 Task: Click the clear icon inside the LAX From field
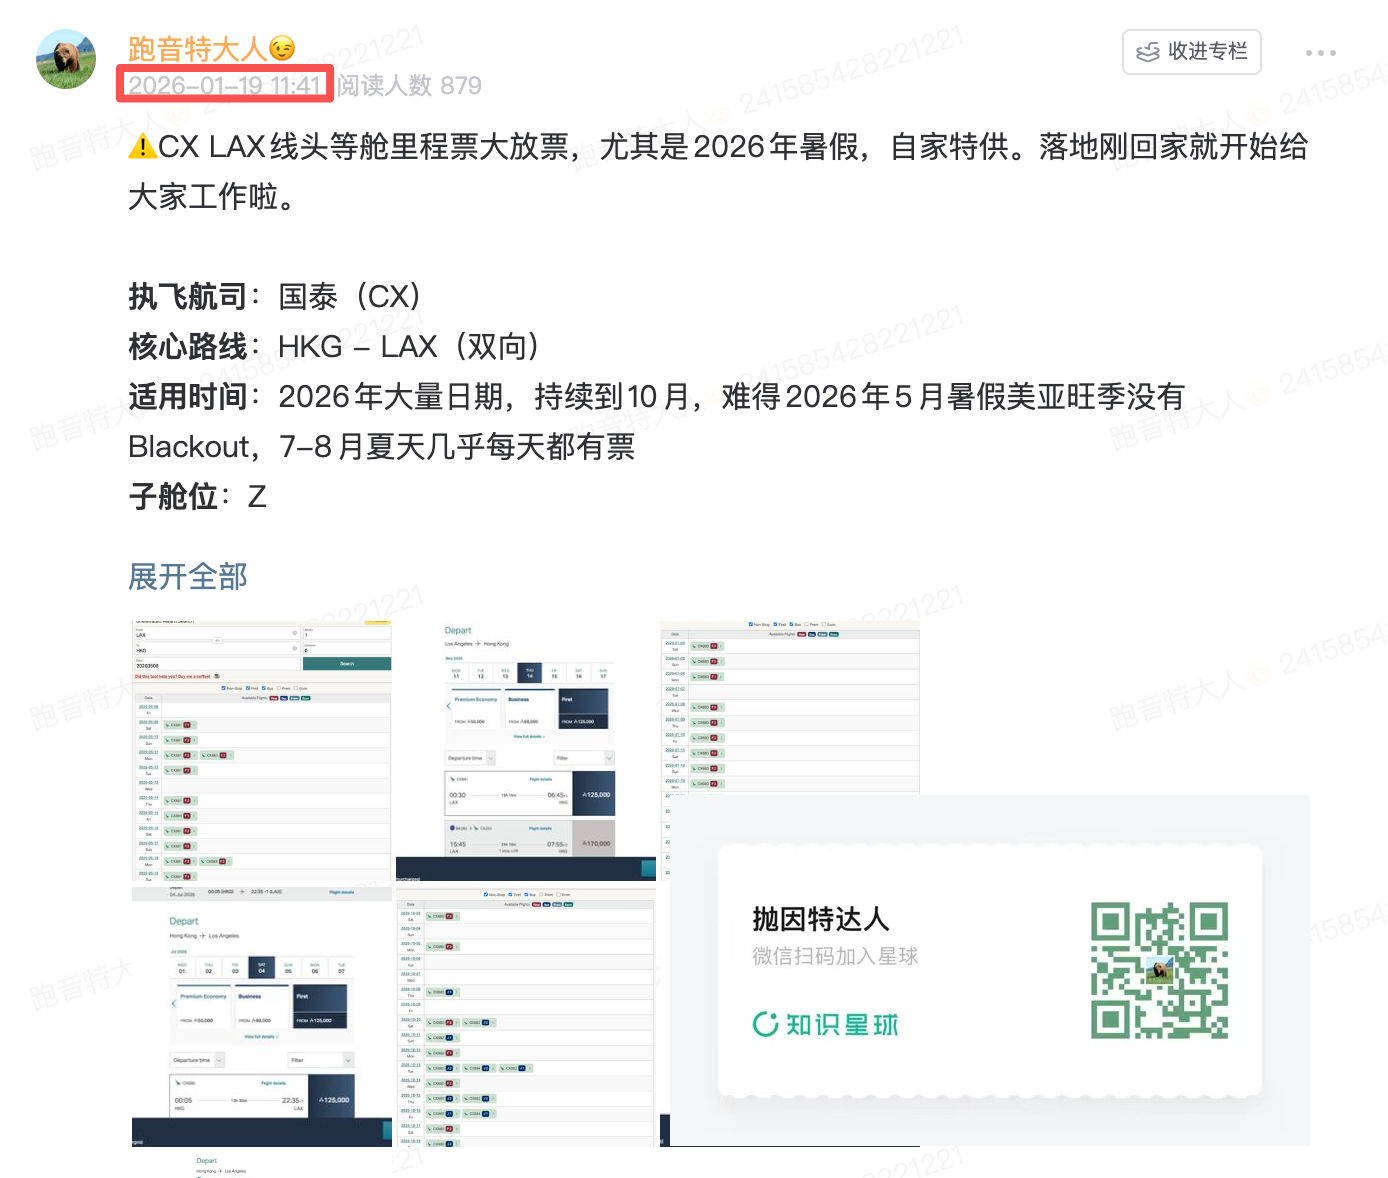click(295, 633)
